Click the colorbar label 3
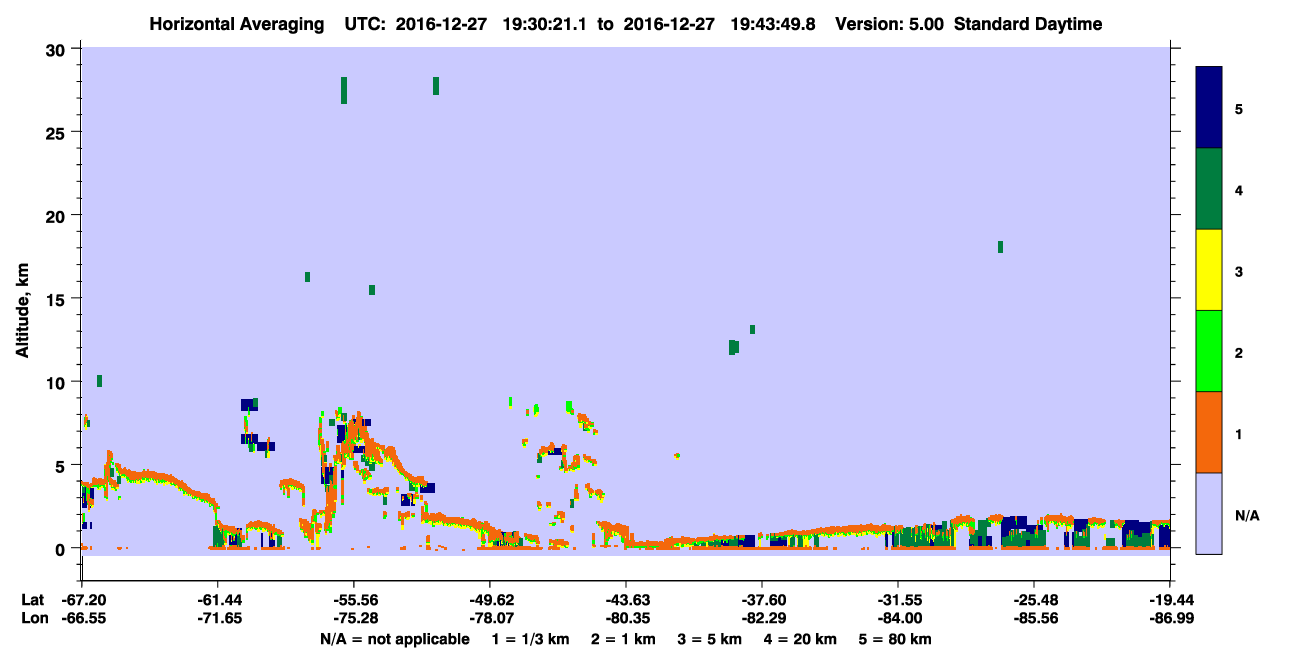This screenshot has height=667, width=1300. (1239, 271)
